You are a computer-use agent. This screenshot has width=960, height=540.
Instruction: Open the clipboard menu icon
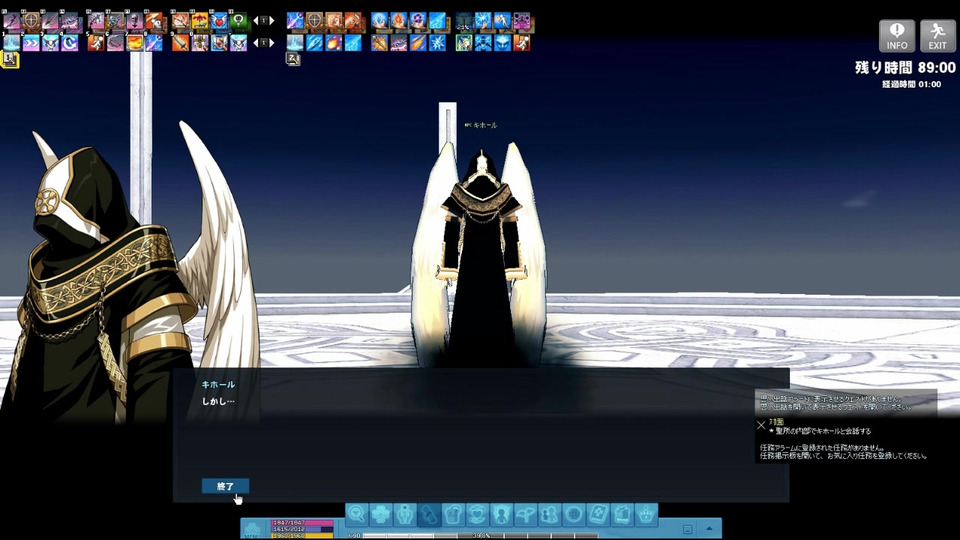622,514
